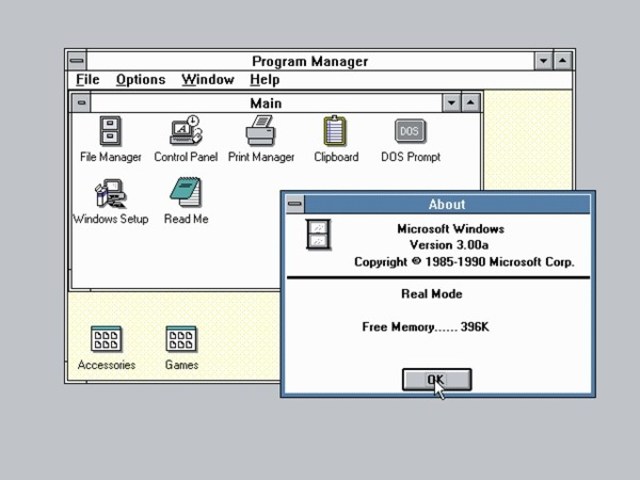Select the Games program group icon

181,339
